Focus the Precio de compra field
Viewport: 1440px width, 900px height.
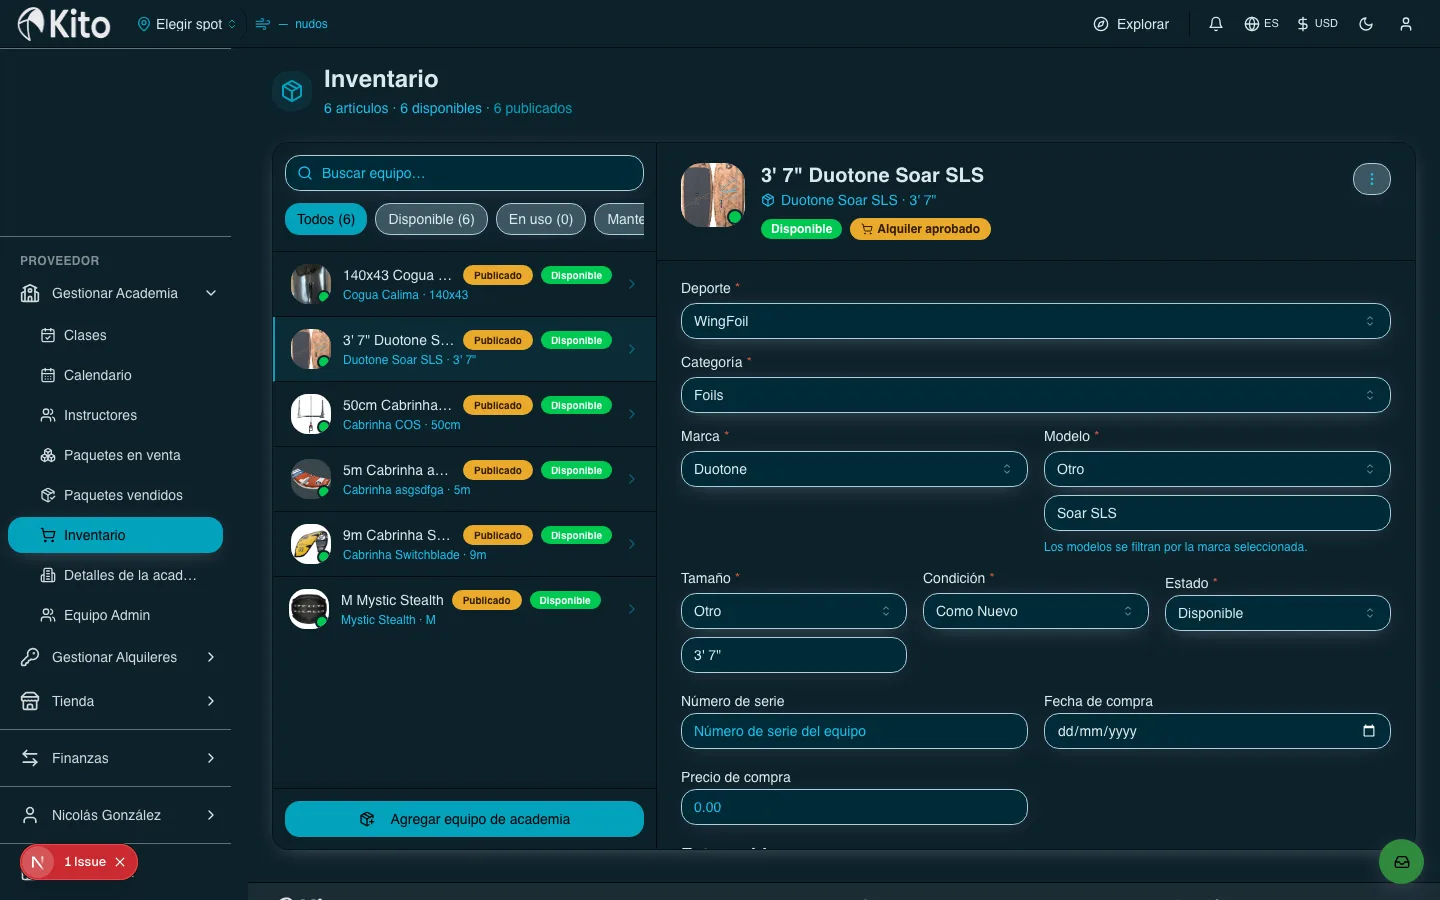pos(854,807)
